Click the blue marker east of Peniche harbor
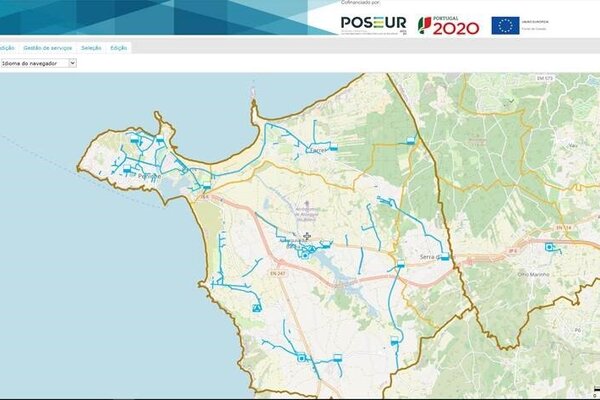The height and width of the screenshot is (400, 600). (207, 186)
